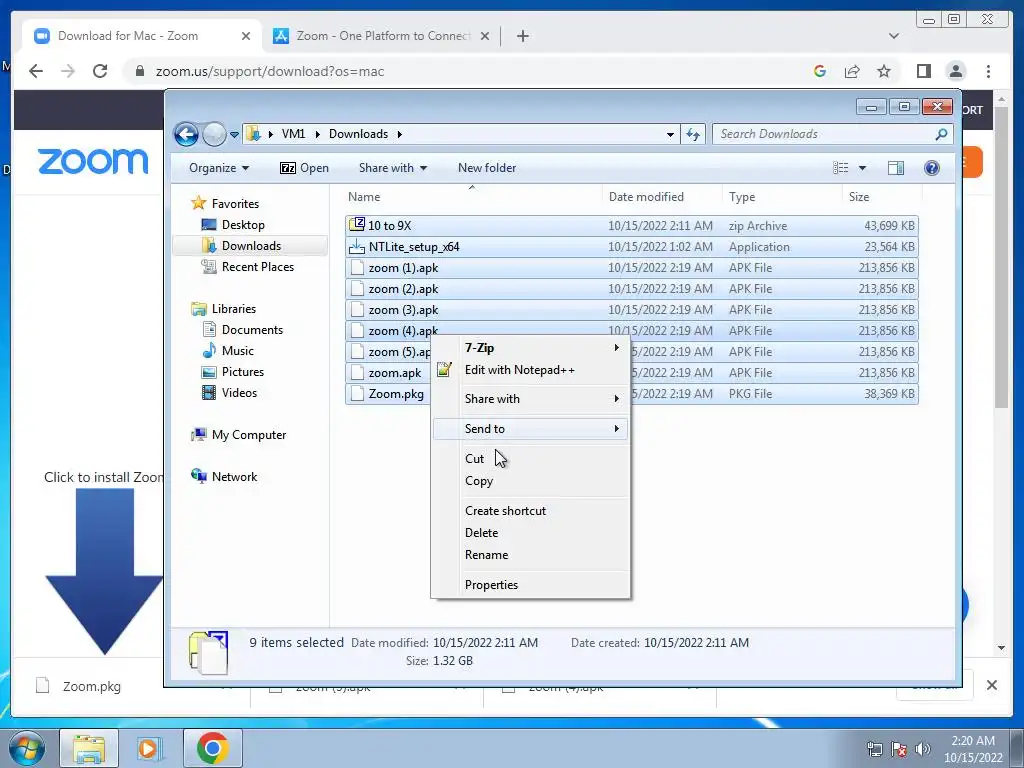Reload the Chrome page

pos(100,71)
